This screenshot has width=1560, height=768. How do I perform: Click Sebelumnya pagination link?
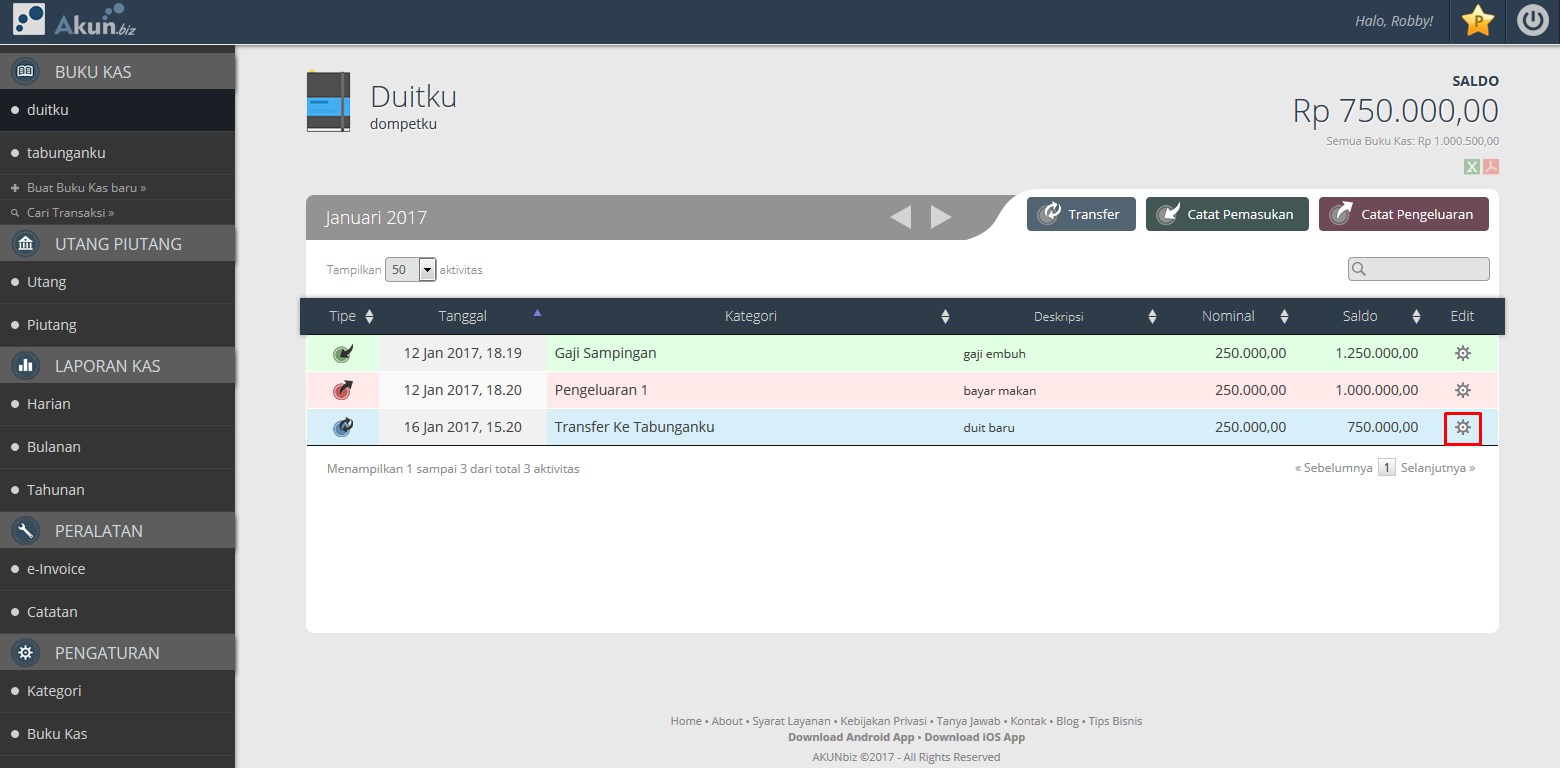click(1334, 467)
